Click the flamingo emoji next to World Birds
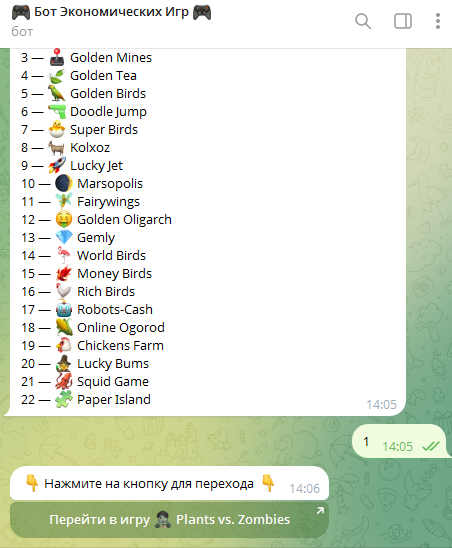The image size is (452, 548). (64, 256)
